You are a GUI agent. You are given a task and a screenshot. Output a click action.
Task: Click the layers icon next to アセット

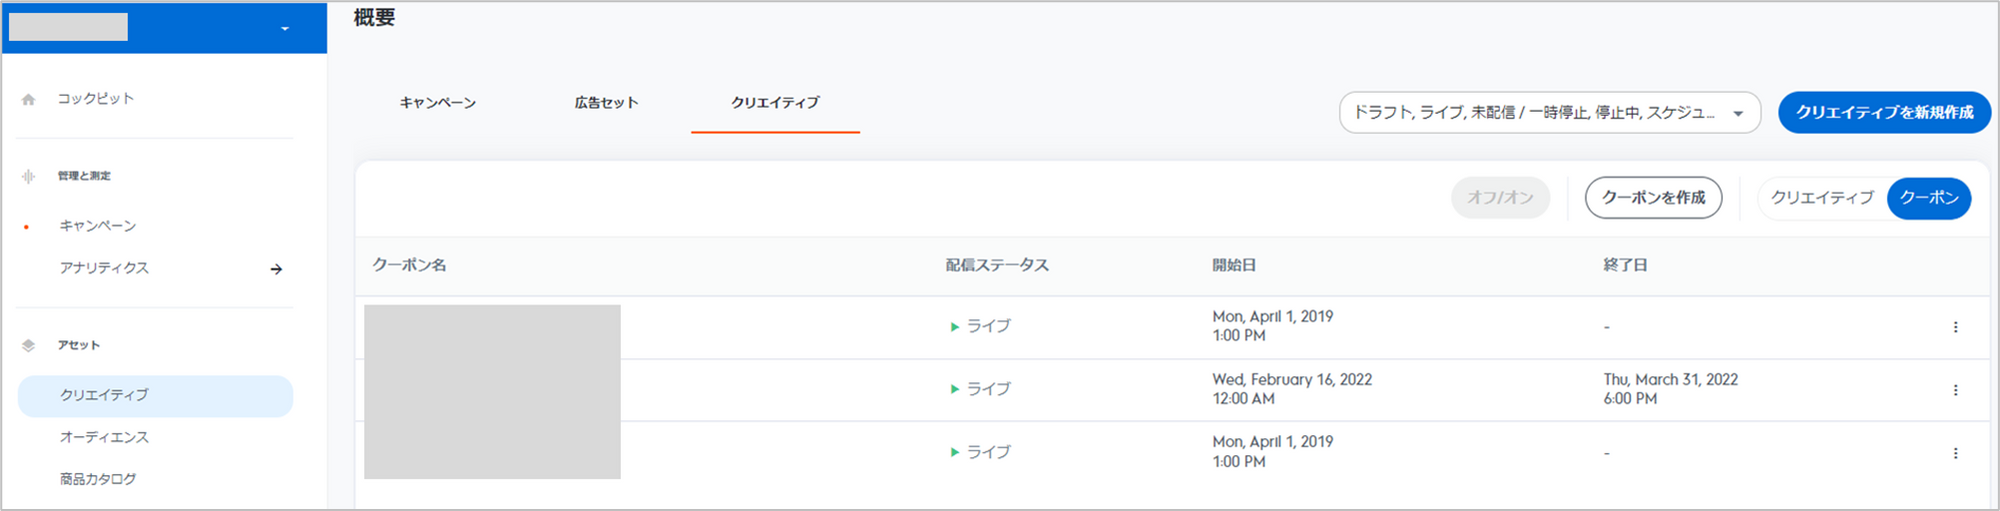[x=28, y=345]
